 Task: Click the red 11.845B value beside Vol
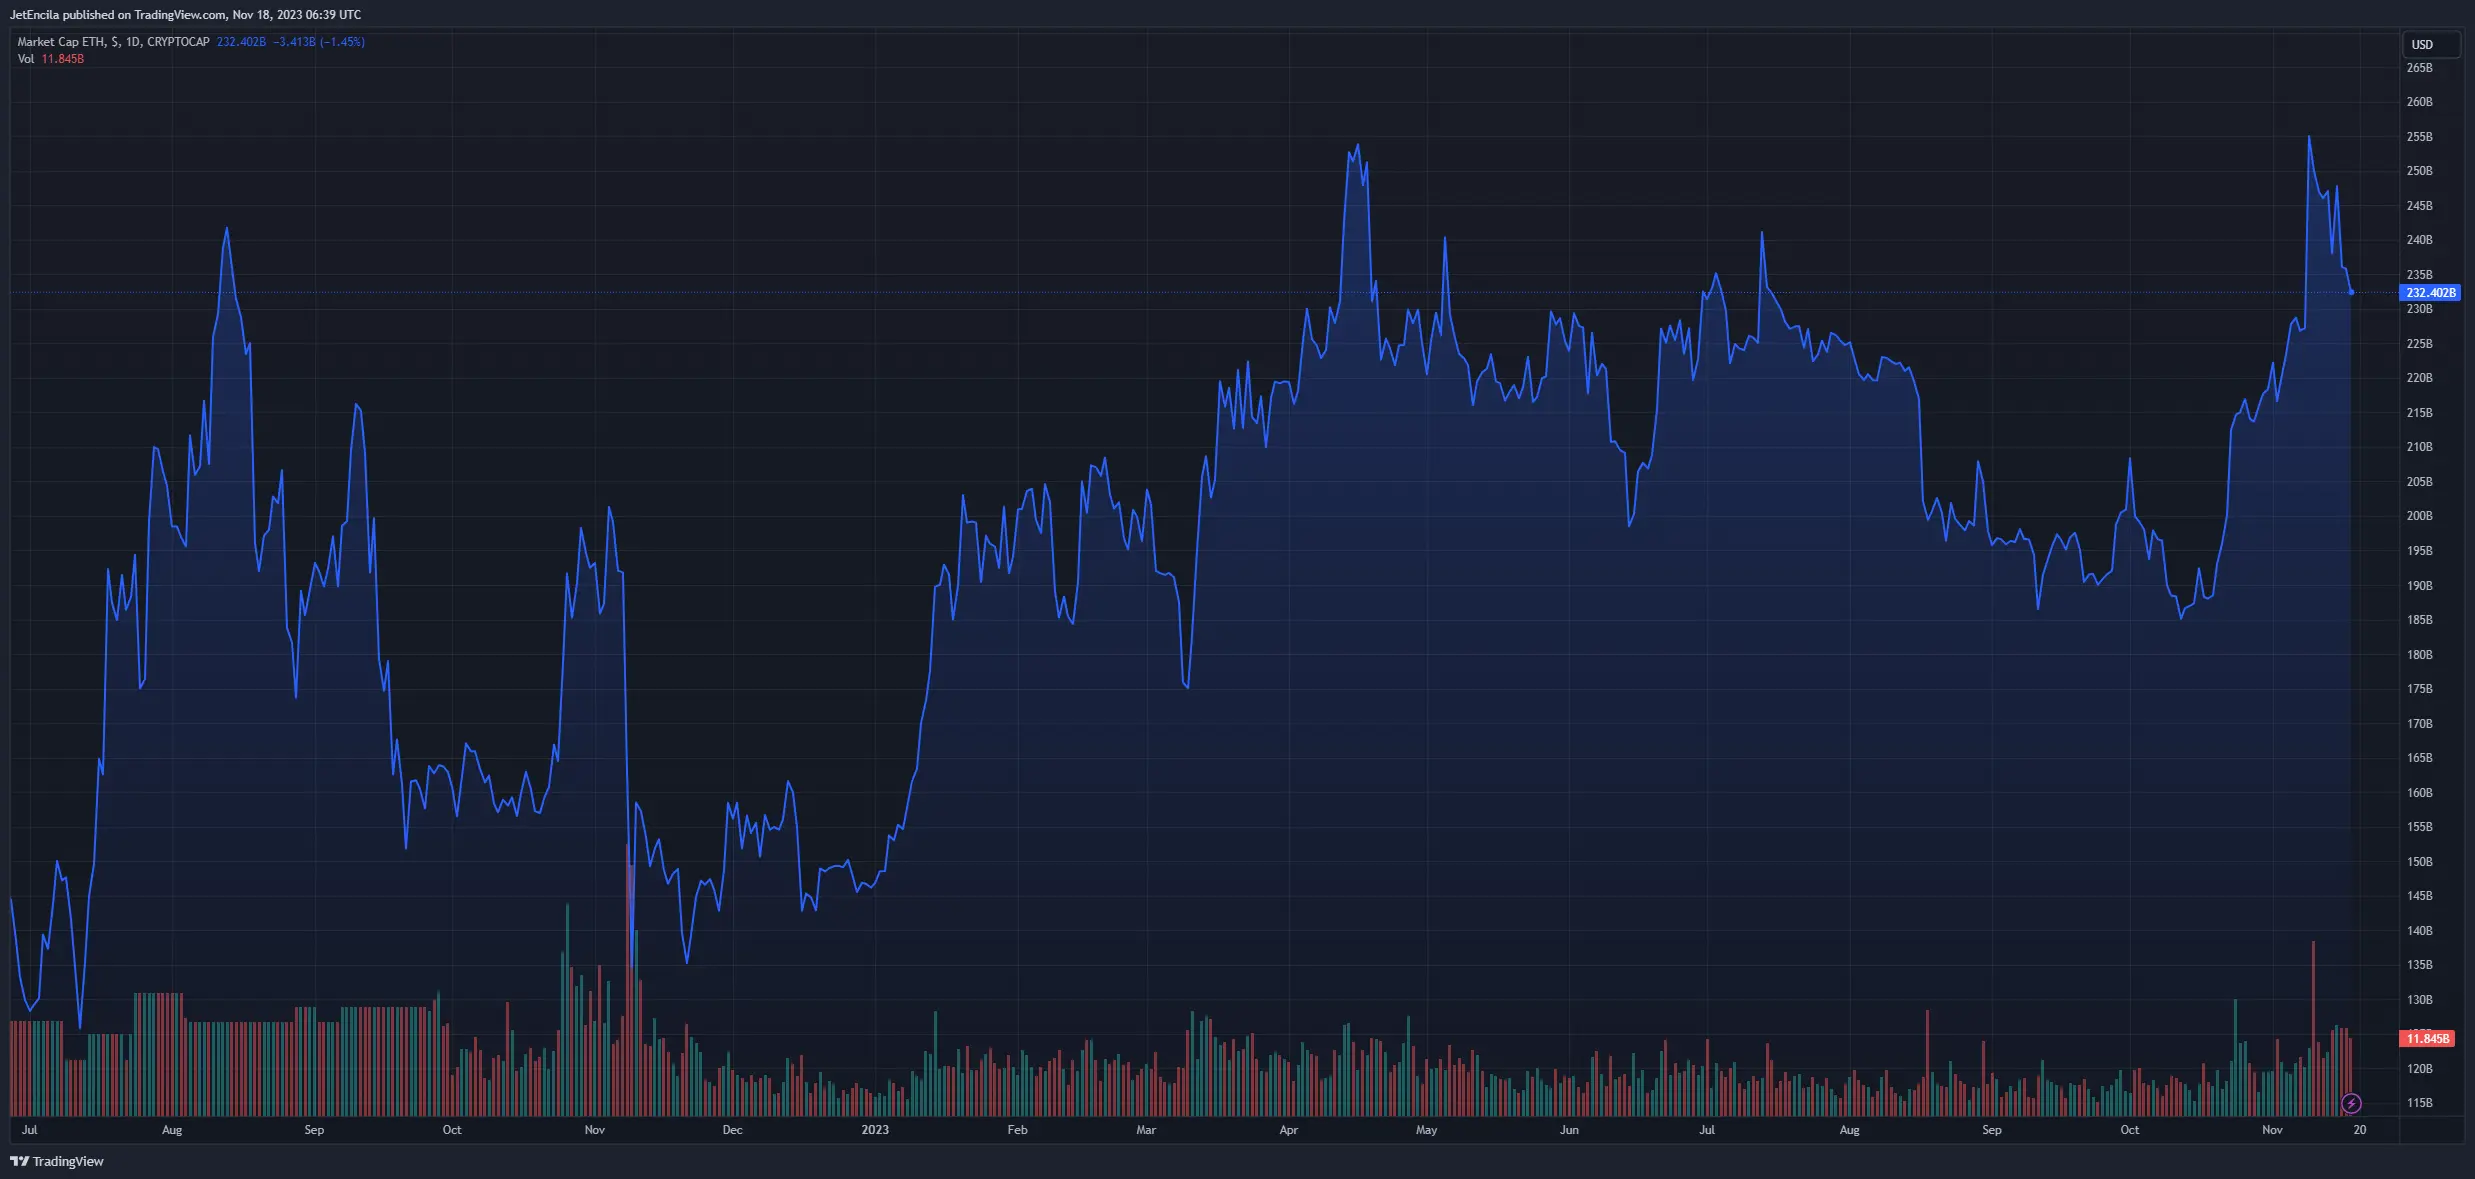[x=62, y=59]
